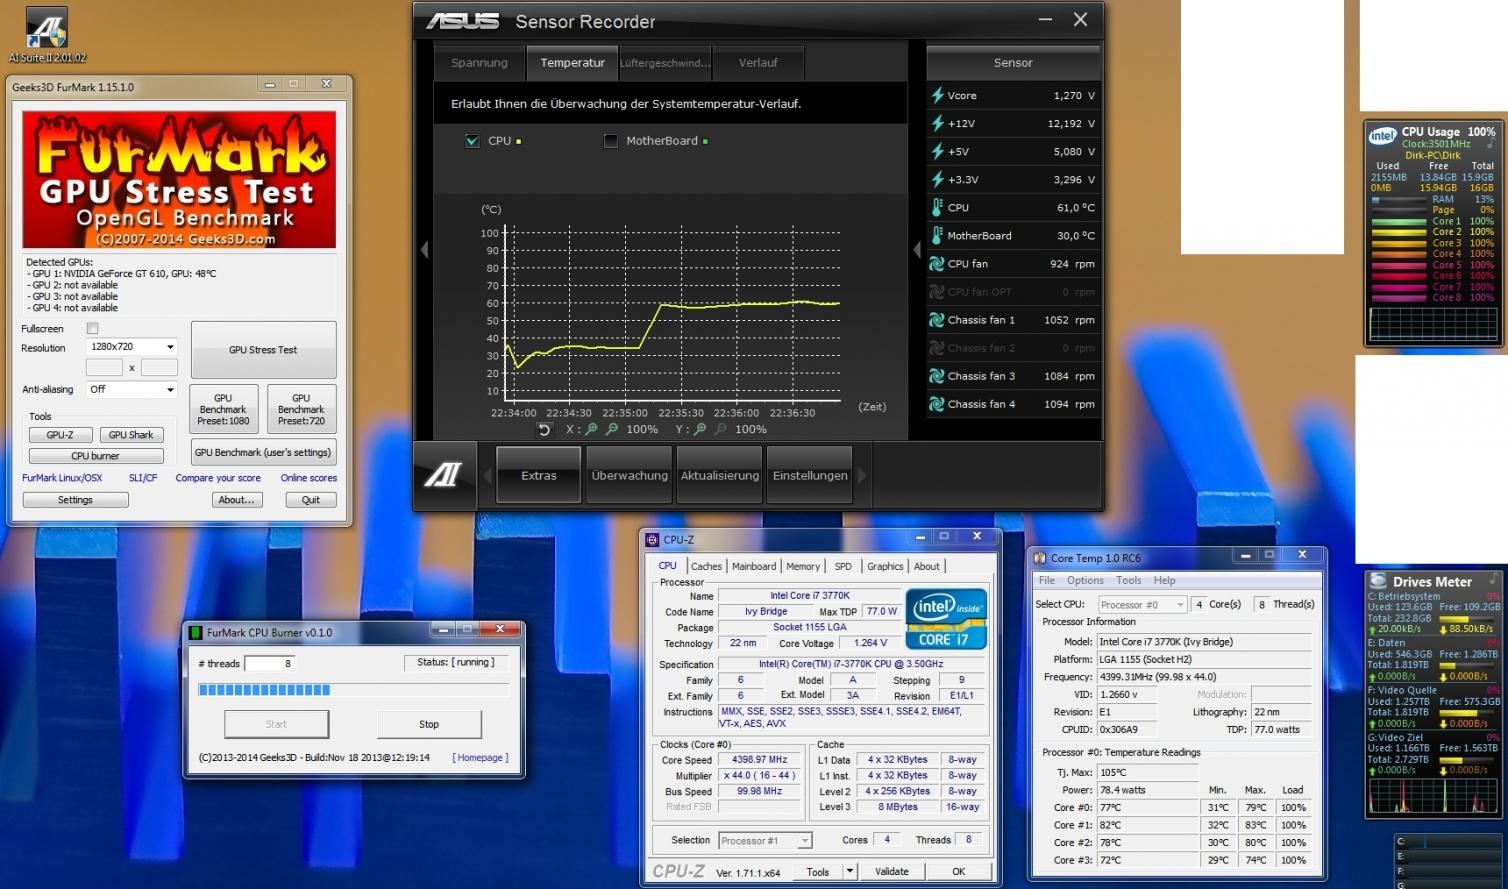Screen dimensions: 1508x889
Task: Open the Memory tab in CPU-Z
Action: 803,566
